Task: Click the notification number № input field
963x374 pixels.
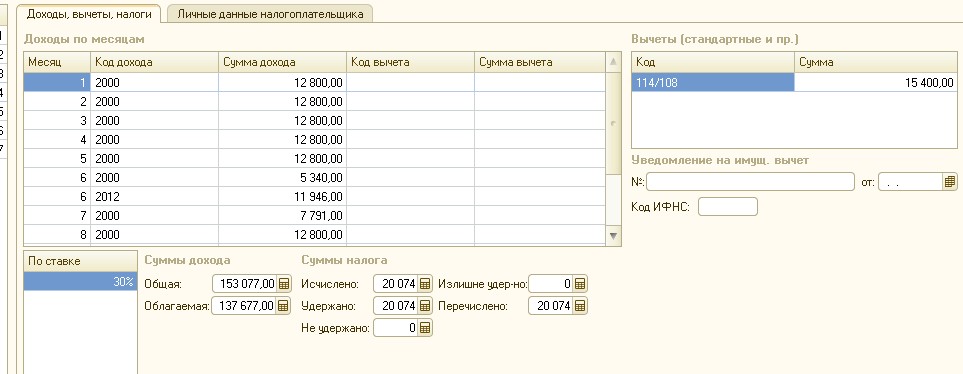Action: [x=750, y=182]
